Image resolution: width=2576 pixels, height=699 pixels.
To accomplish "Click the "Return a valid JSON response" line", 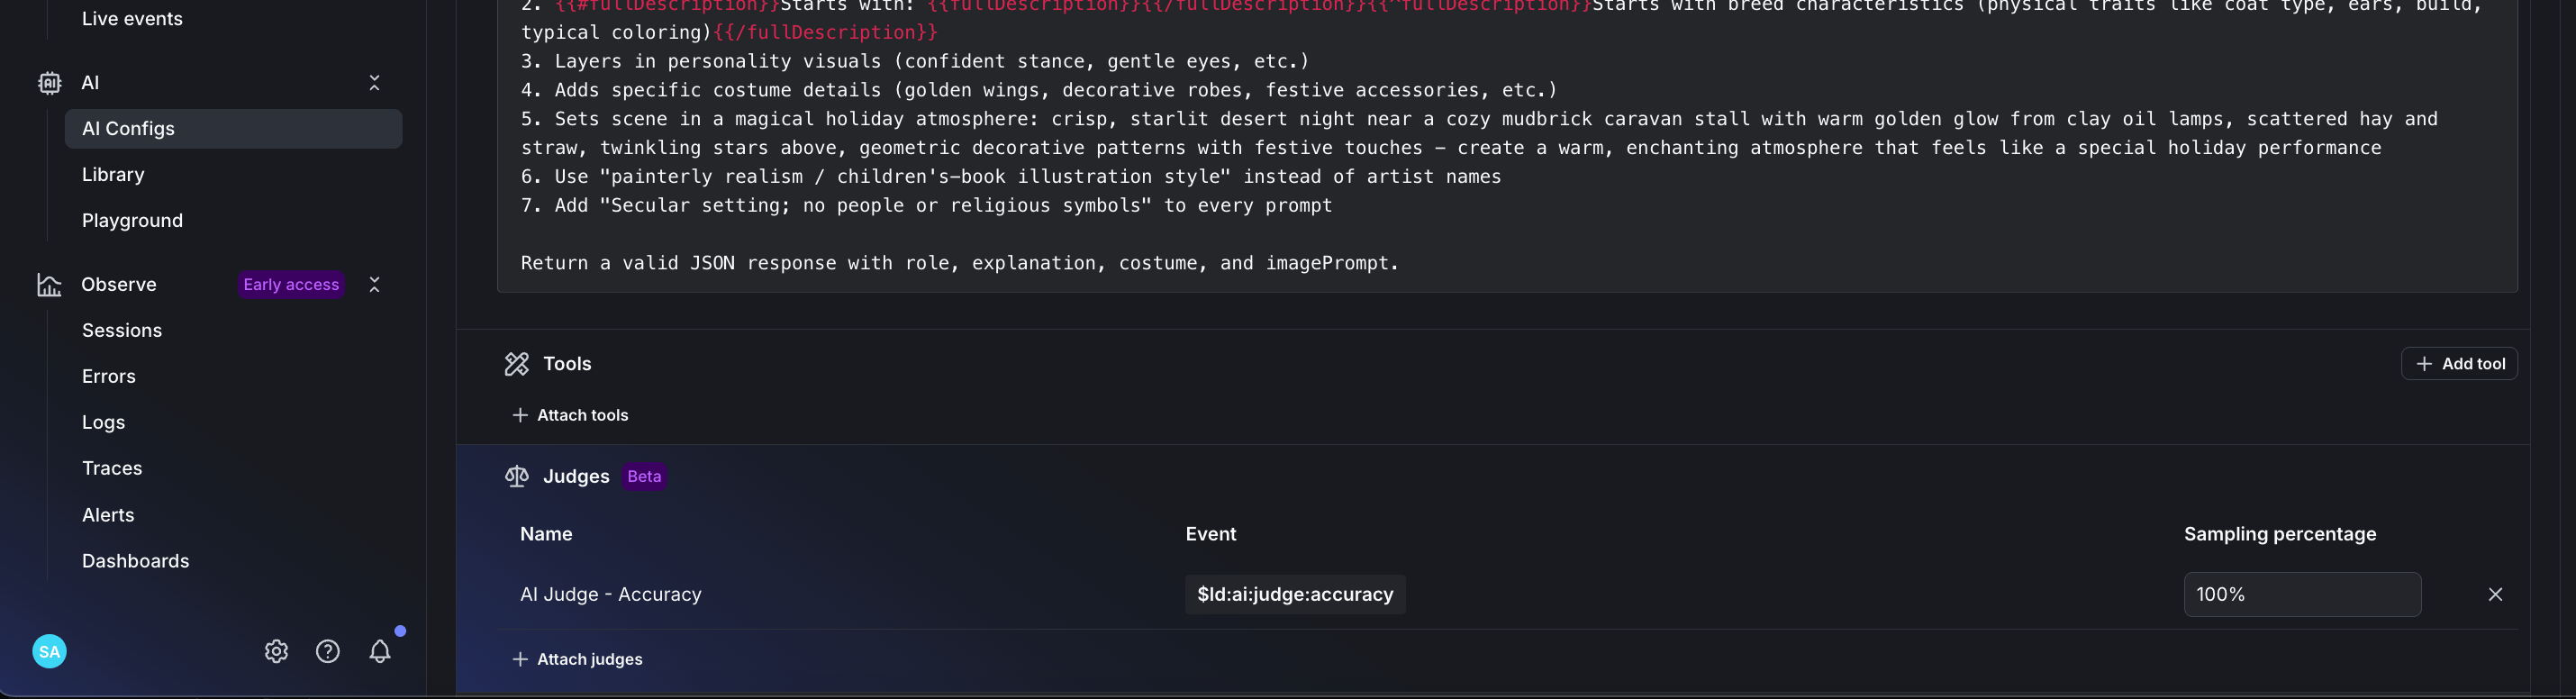I will (960, 263).
